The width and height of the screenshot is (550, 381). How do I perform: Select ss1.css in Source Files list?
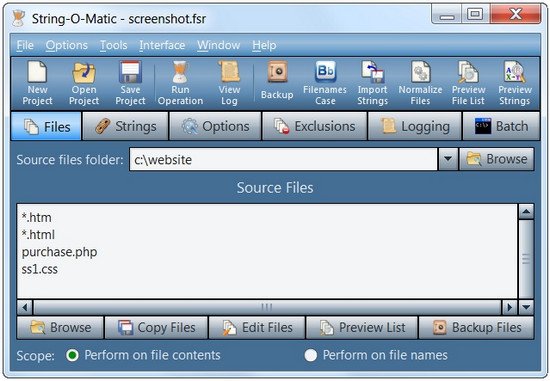point(40,269)
